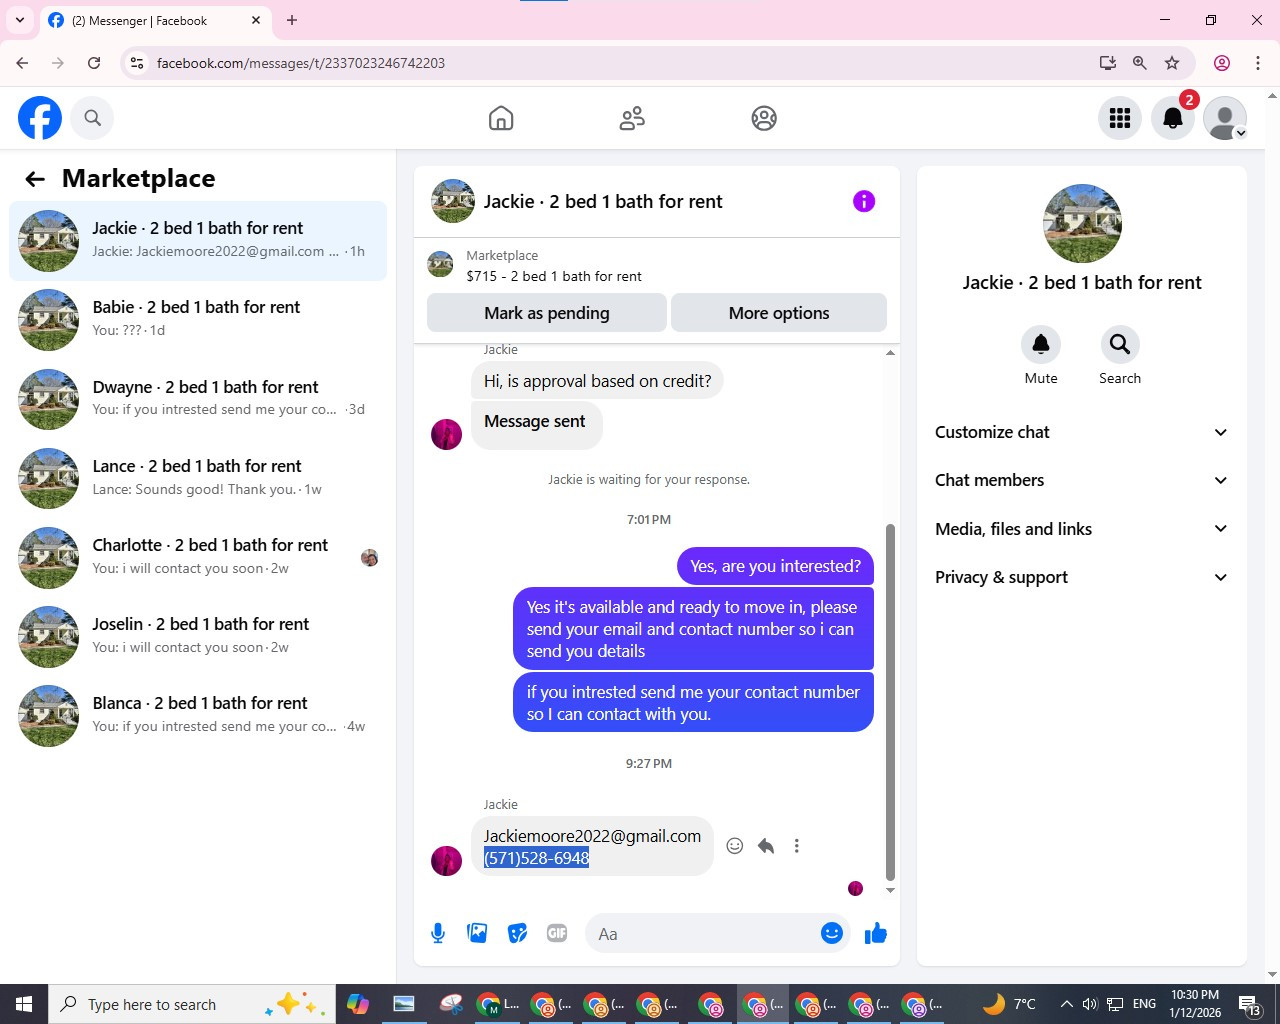Click the Mark as pending button
This screenshot has height=1024, width=1280.
pos(547,313)
